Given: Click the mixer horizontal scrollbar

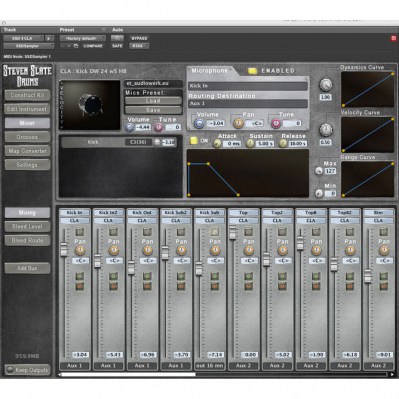Looking at the screenshot, I should [x=129, y=375].
